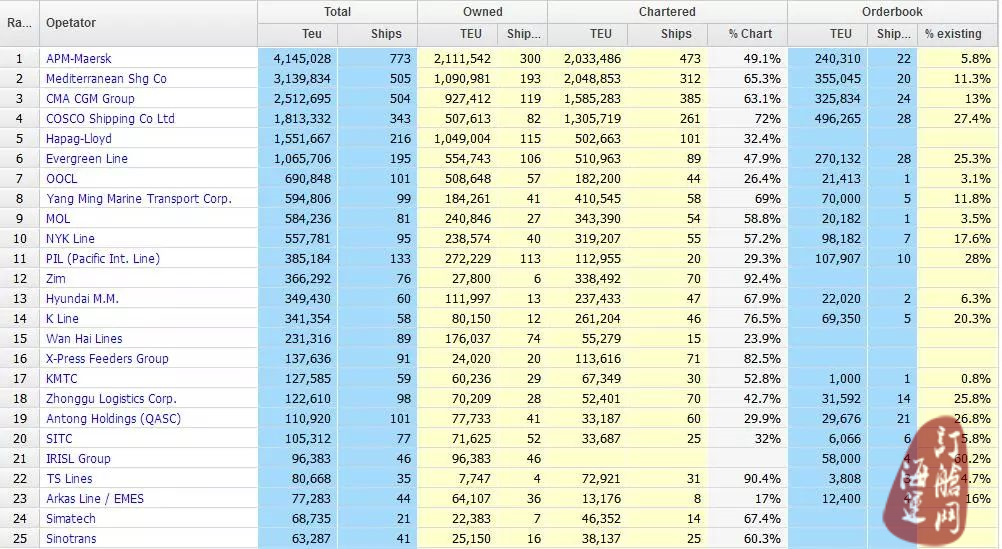Open the Antong Holdings (QASC) link
The image size is (1002, 549).
coord(113,419)
